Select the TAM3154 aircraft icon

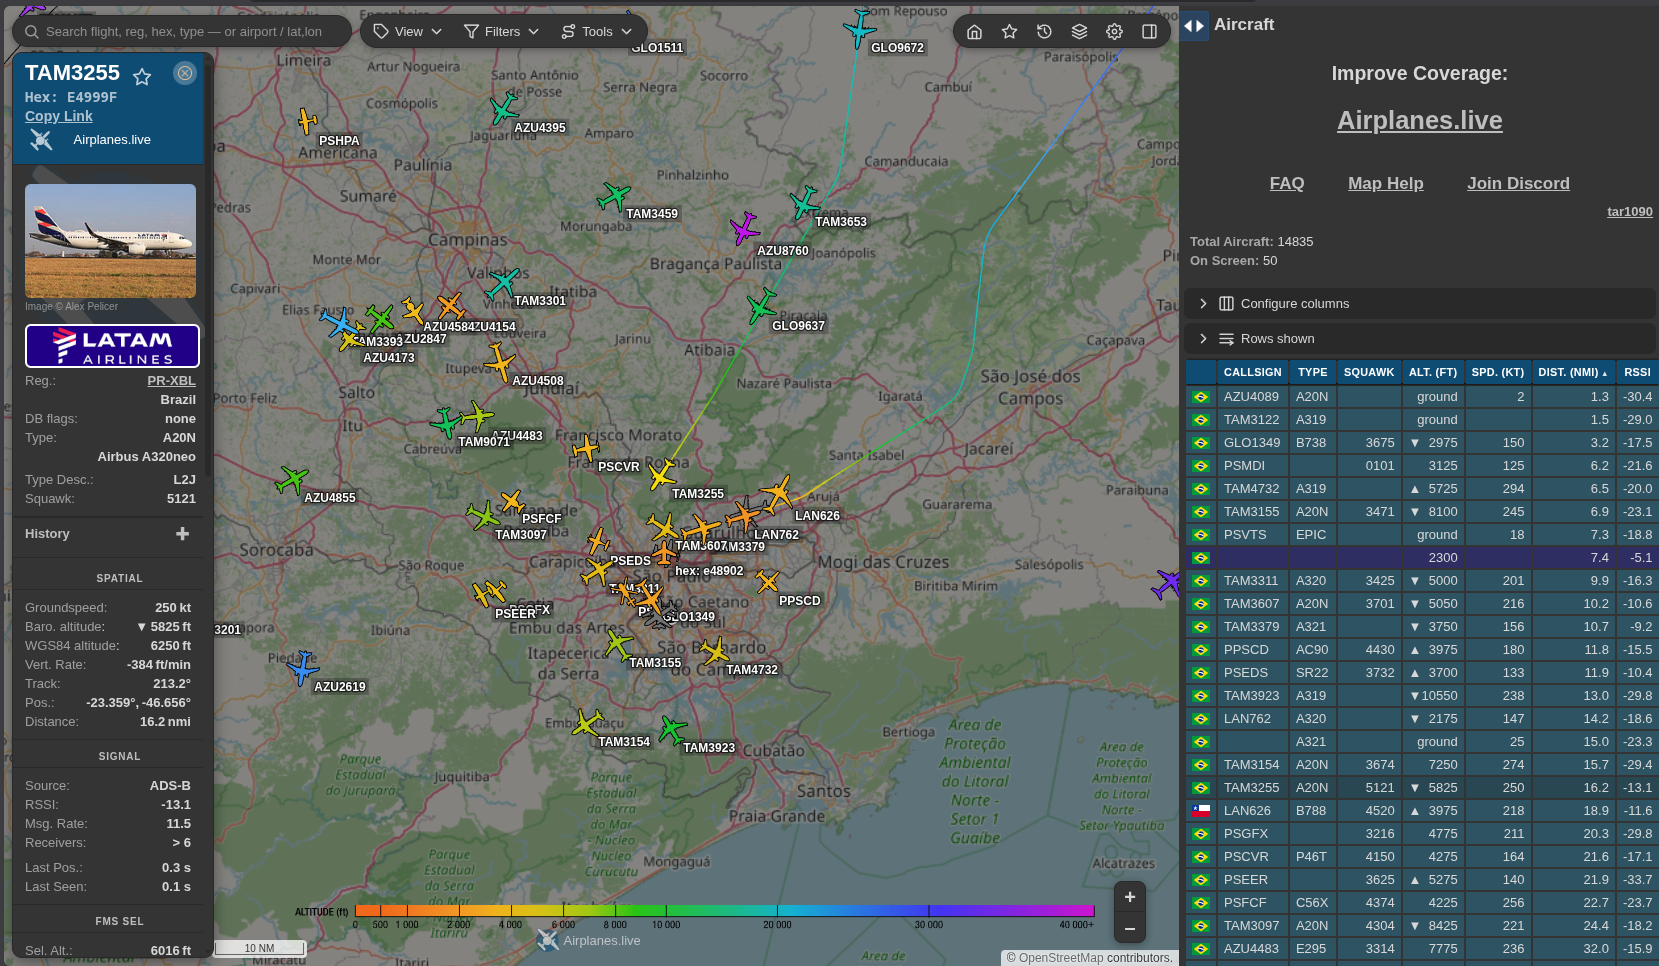pos(587,722)
